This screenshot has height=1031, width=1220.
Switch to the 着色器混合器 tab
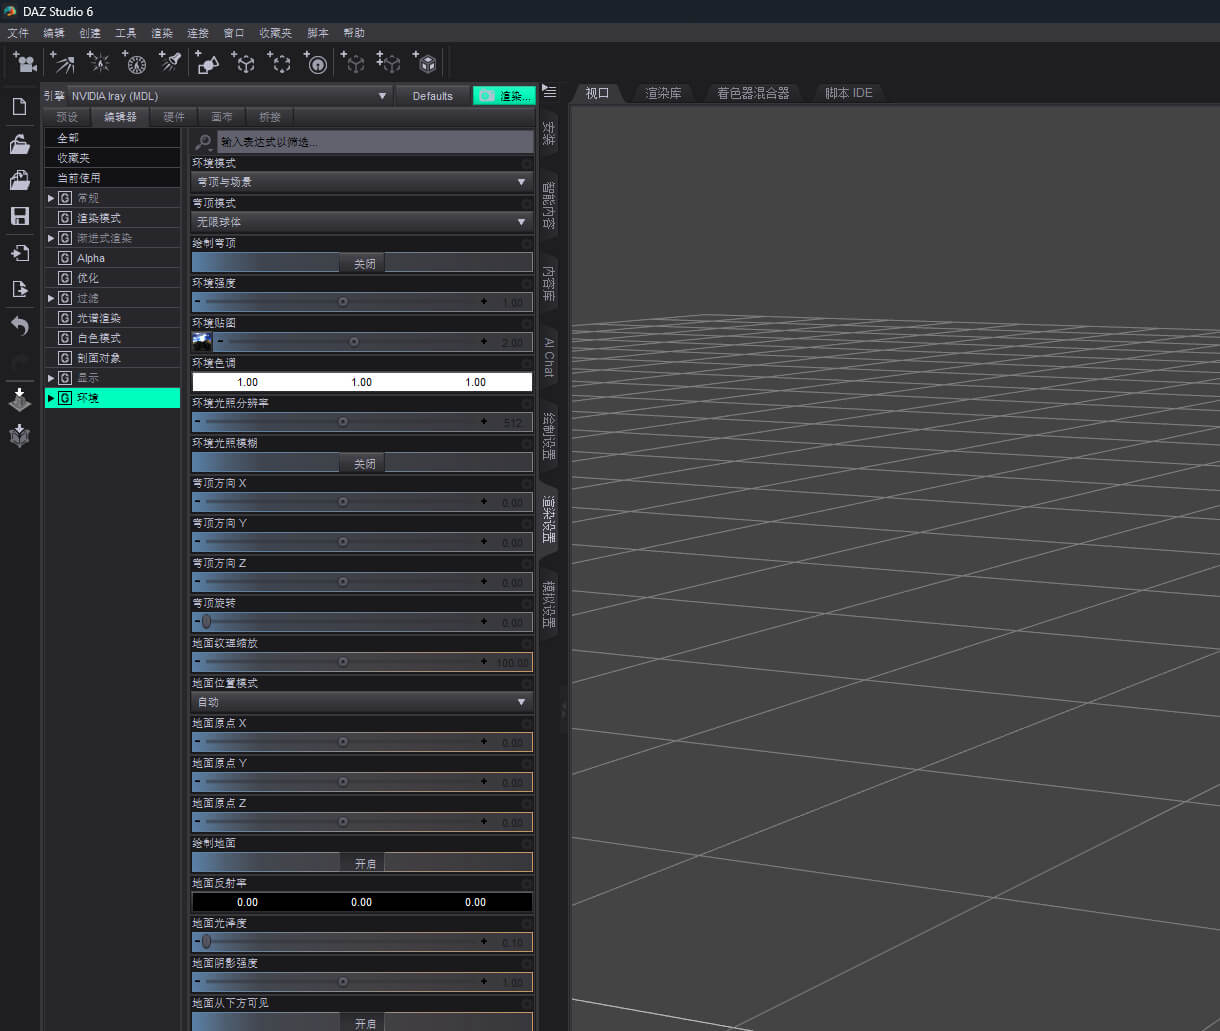tap(753, 93)
